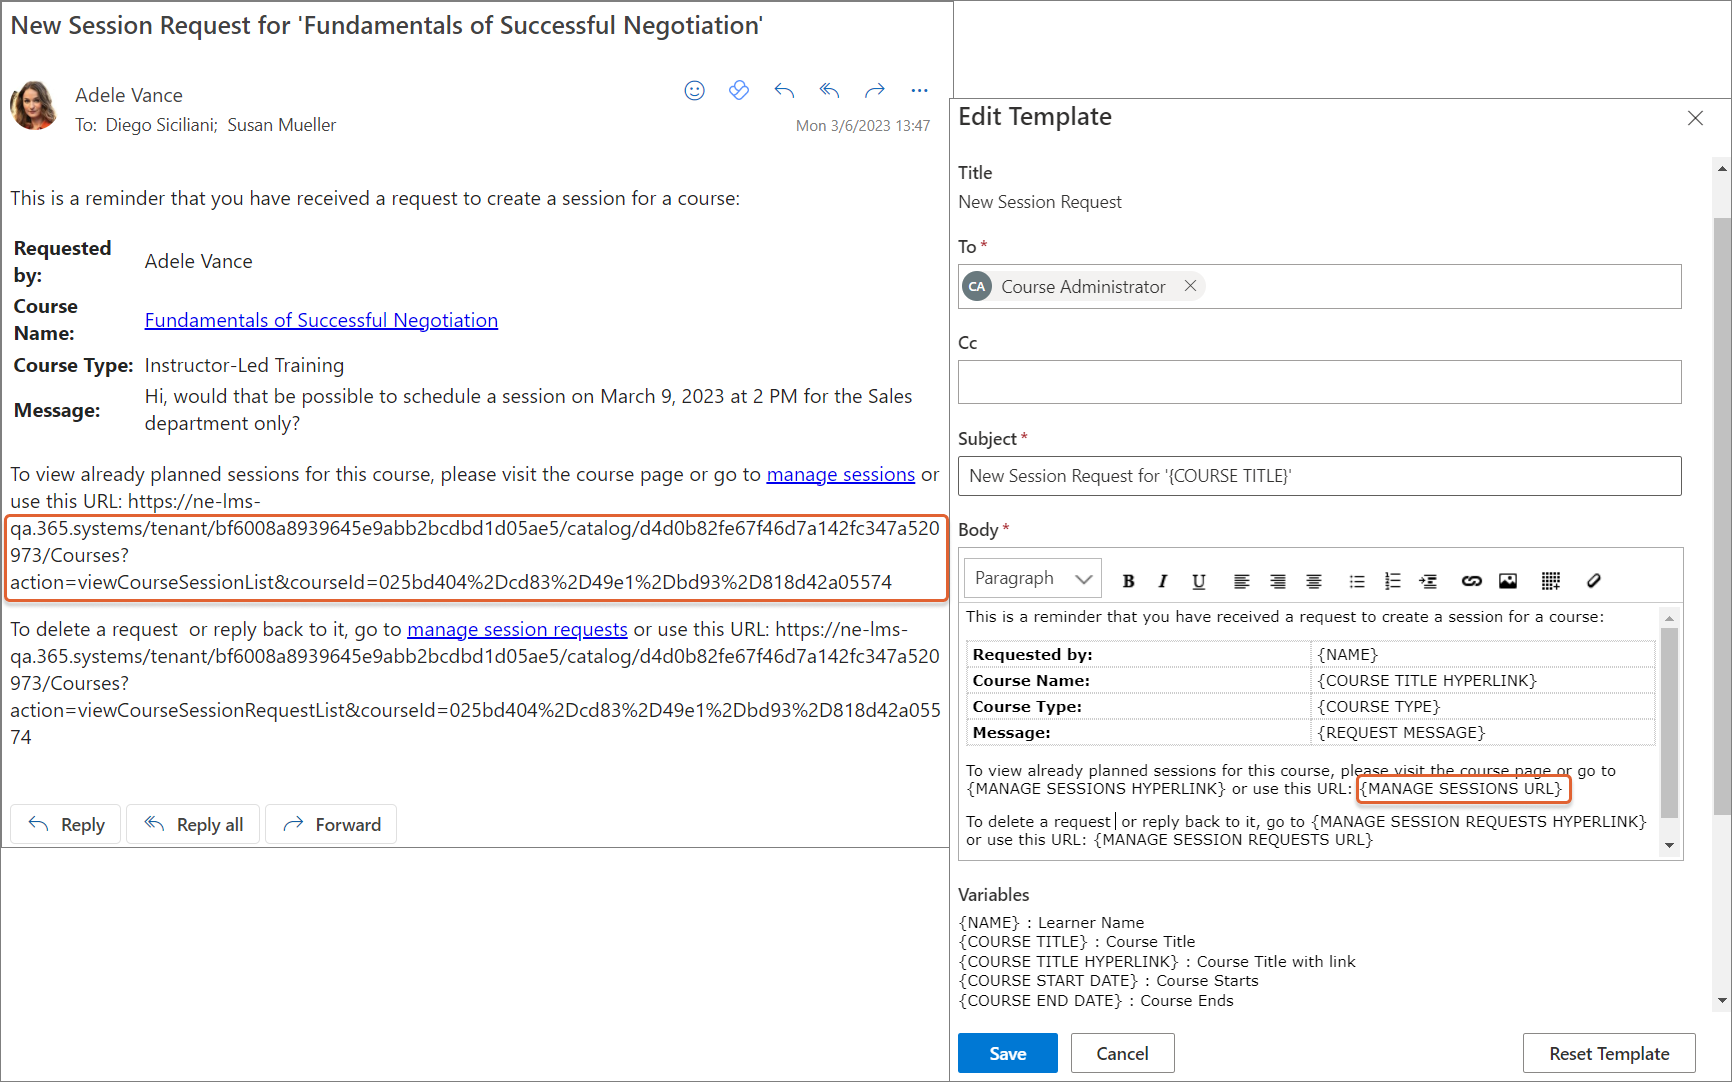The height and width of the screenshot is (1082, 1732).
Task: Click the Reset Template button
Action: [1609, 1053]
